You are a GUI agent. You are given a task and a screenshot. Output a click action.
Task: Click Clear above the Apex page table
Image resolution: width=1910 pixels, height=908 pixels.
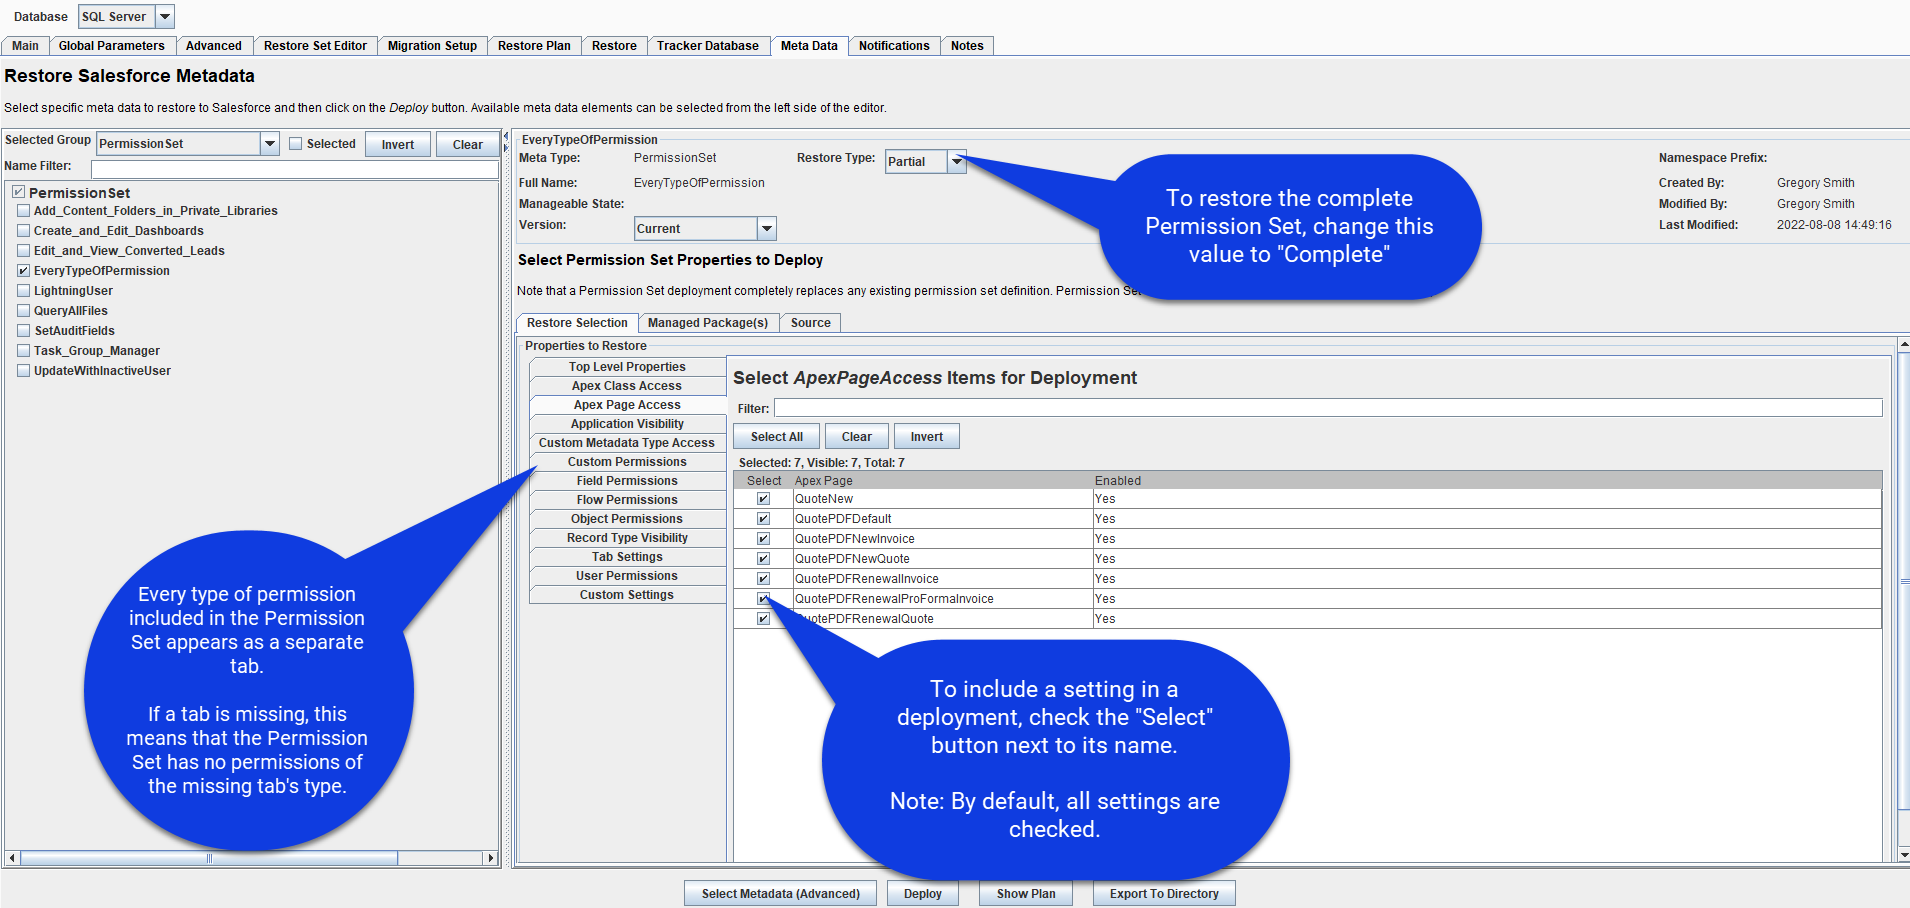(x=857, y=437)
